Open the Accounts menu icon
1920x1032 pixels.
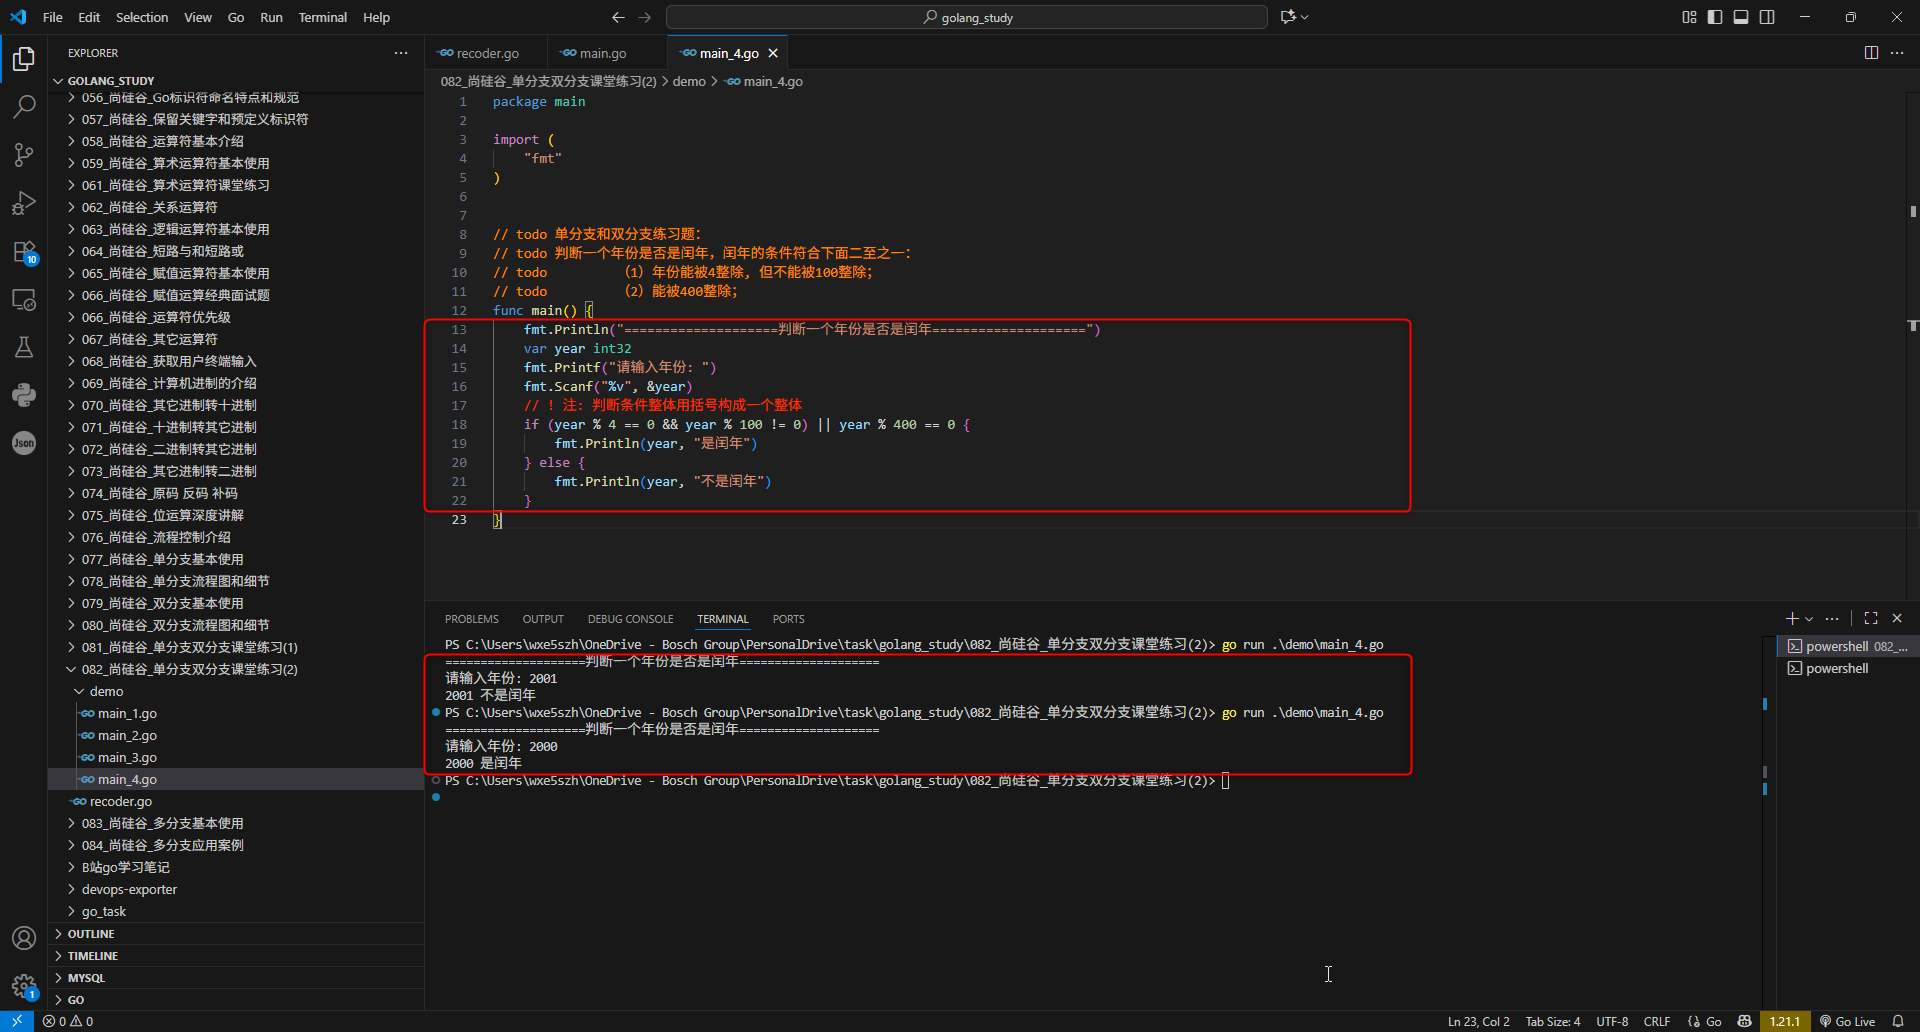[x=24, y=938]
